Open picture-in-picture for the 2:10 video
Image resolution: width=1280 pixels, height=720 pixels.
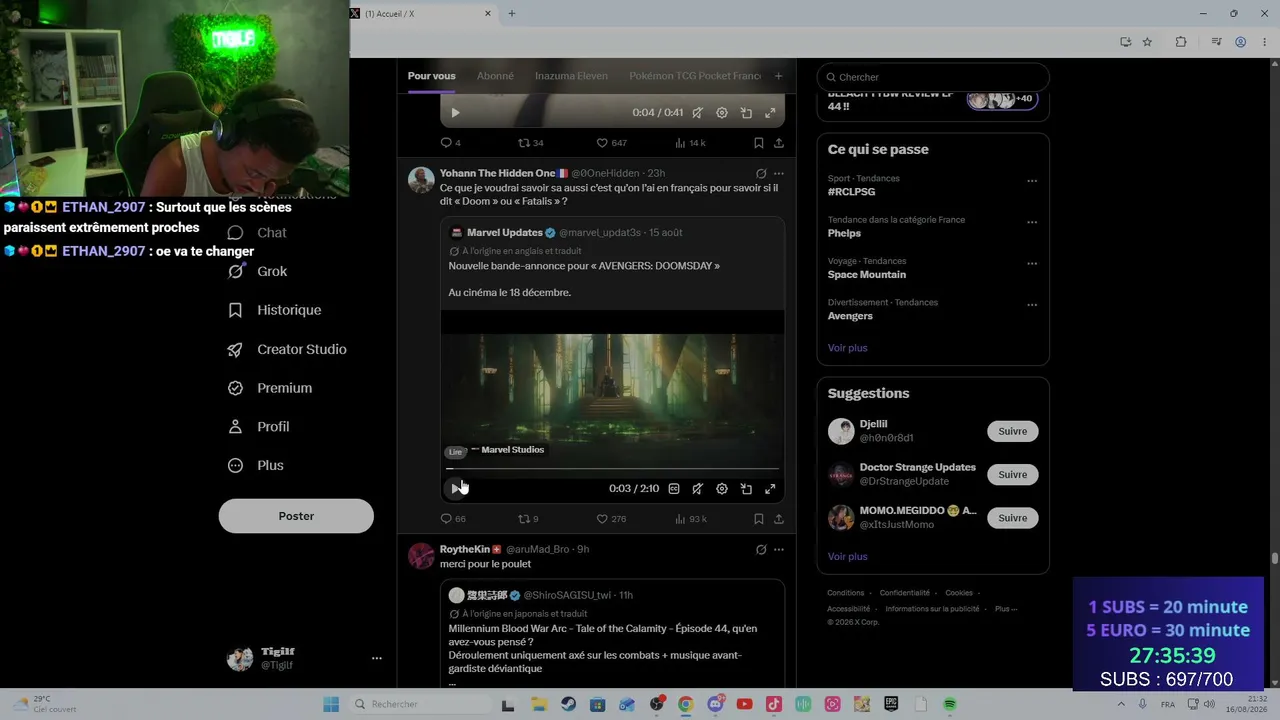click(746, 489)
